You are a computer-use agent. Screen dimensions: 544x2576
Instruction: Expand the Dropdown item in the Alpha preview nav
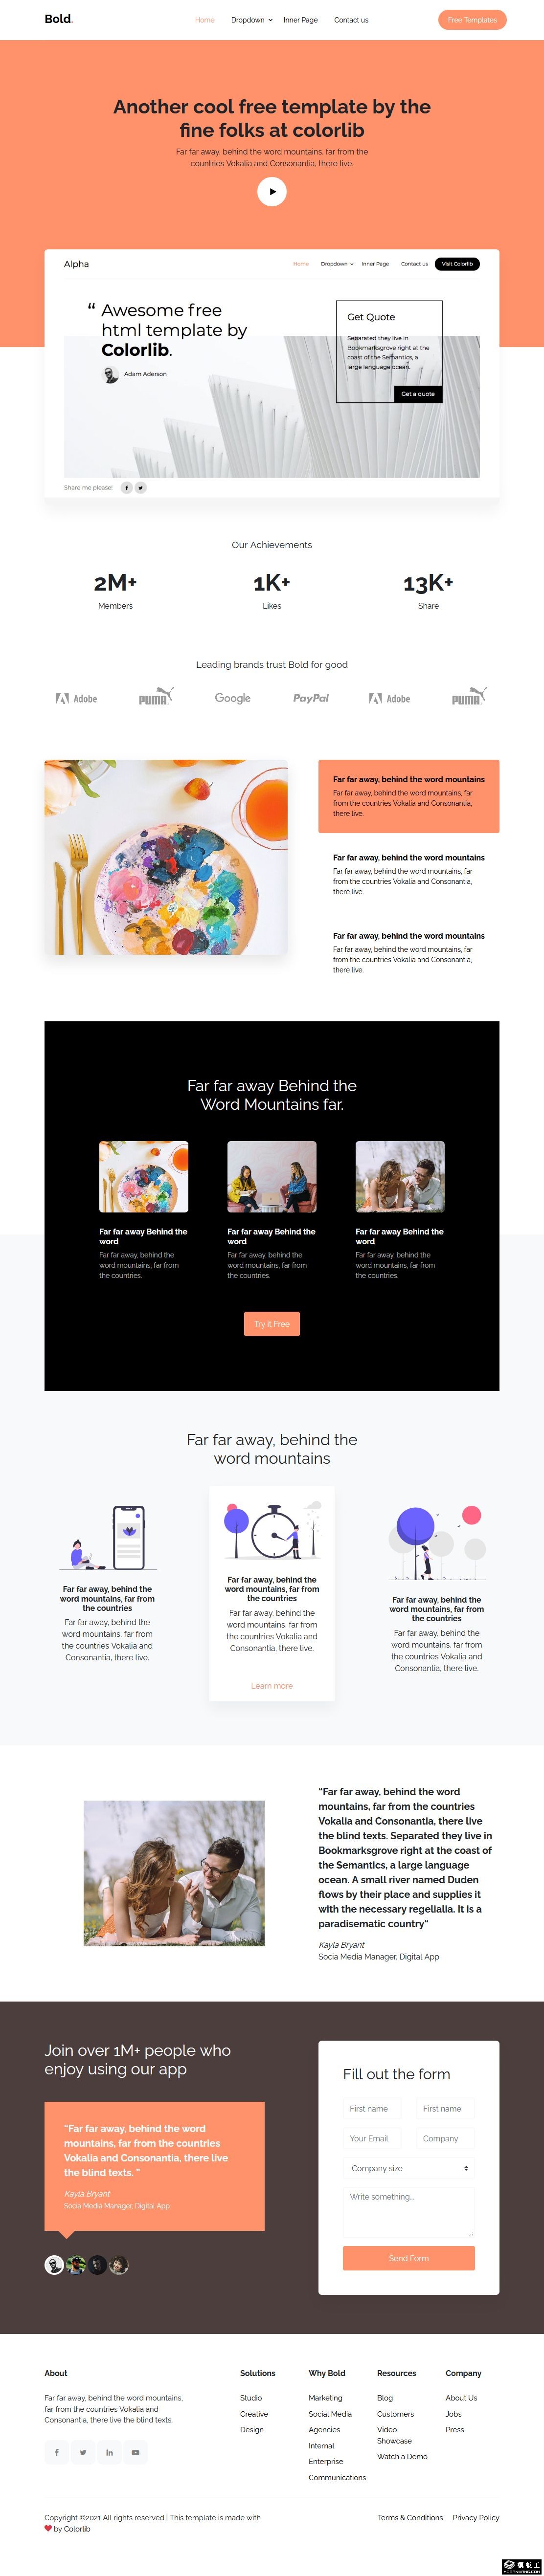337,264
